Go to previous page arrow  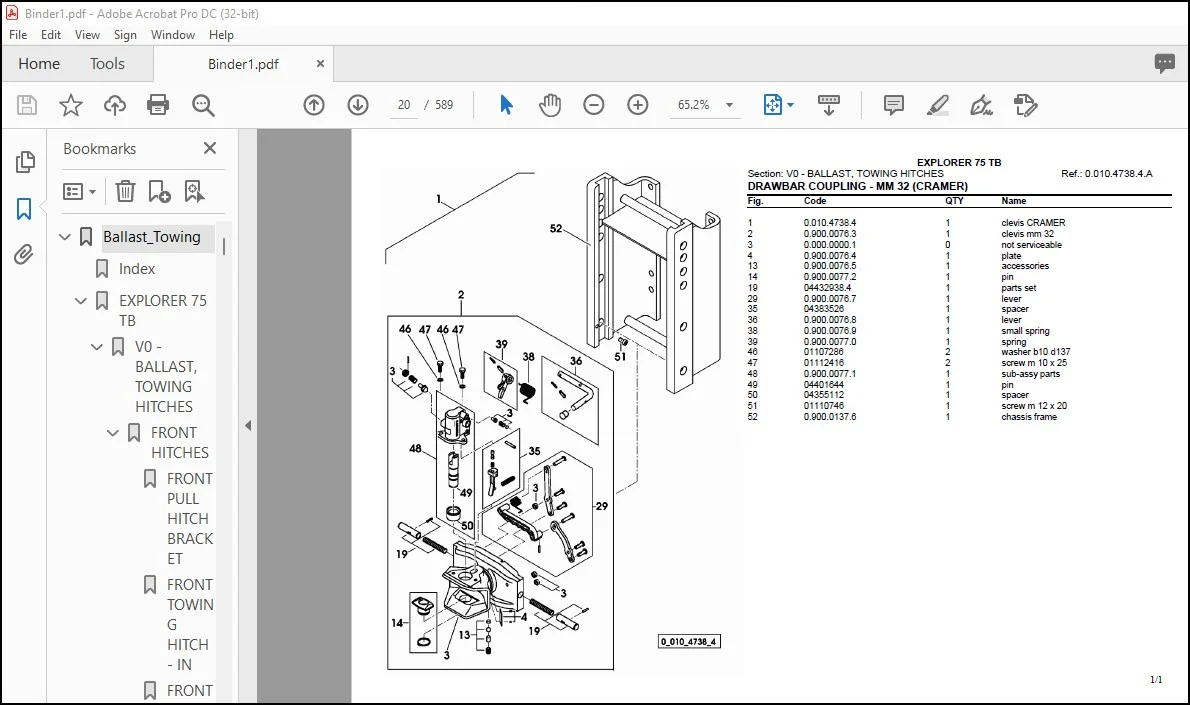pyautogui.click(x=313, y=105)
